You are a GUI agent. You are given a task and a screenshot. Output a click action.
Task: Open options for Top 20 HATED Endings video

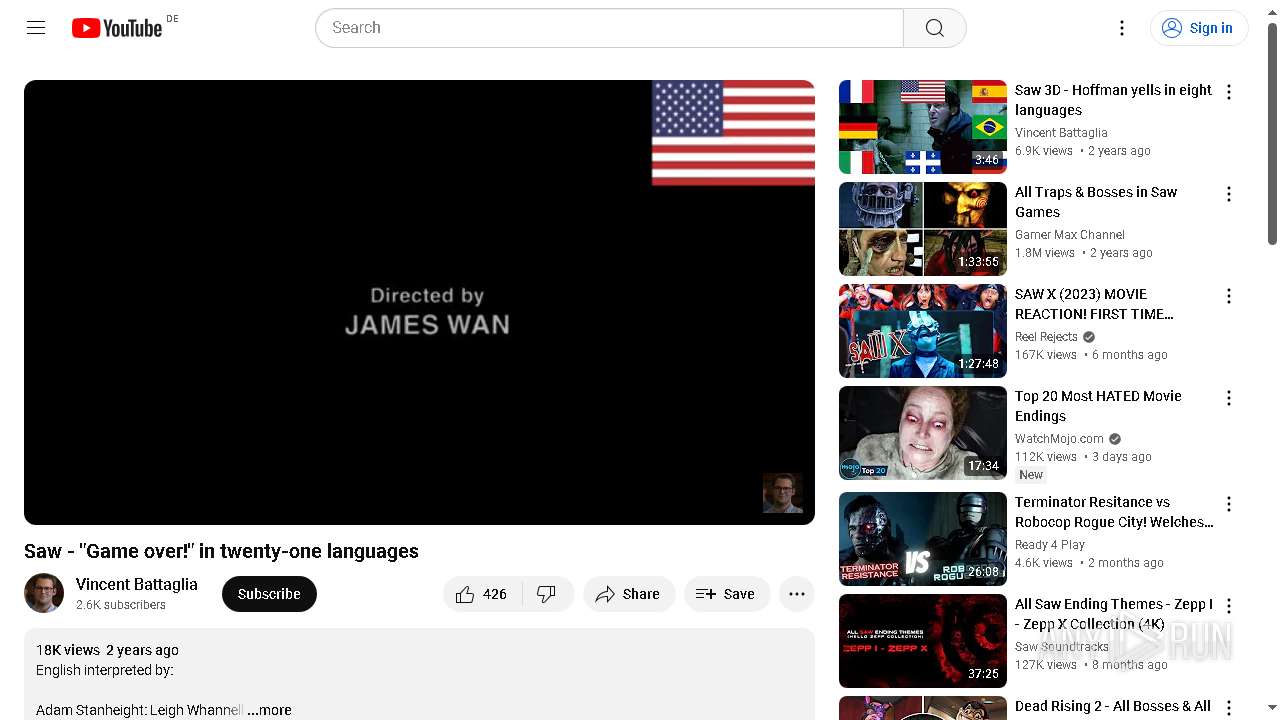click(1229, 398)
